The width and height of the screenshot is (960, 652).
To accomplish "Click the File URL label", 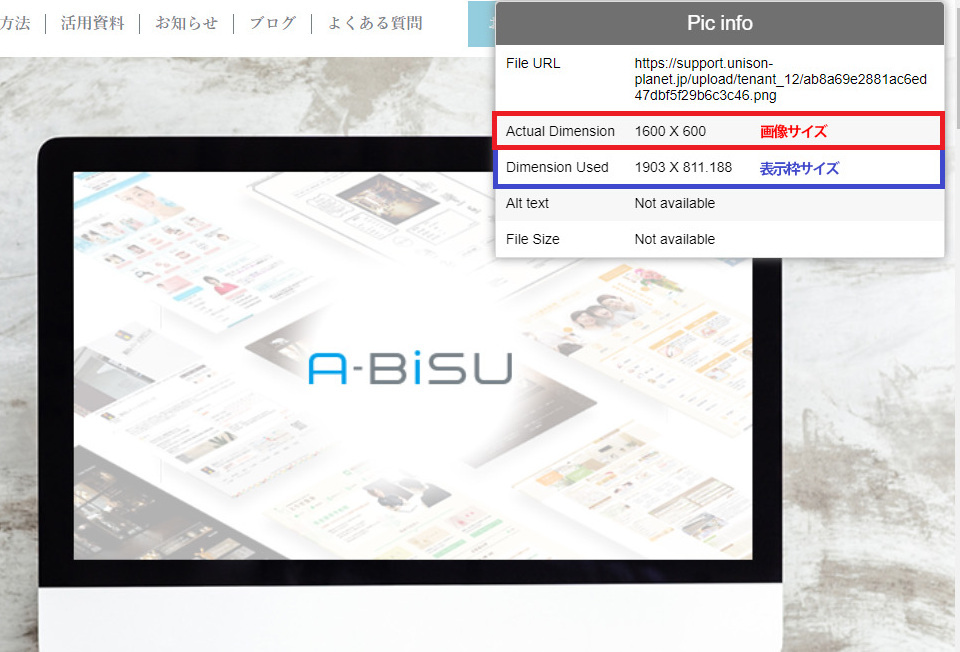I will (533, 64).
